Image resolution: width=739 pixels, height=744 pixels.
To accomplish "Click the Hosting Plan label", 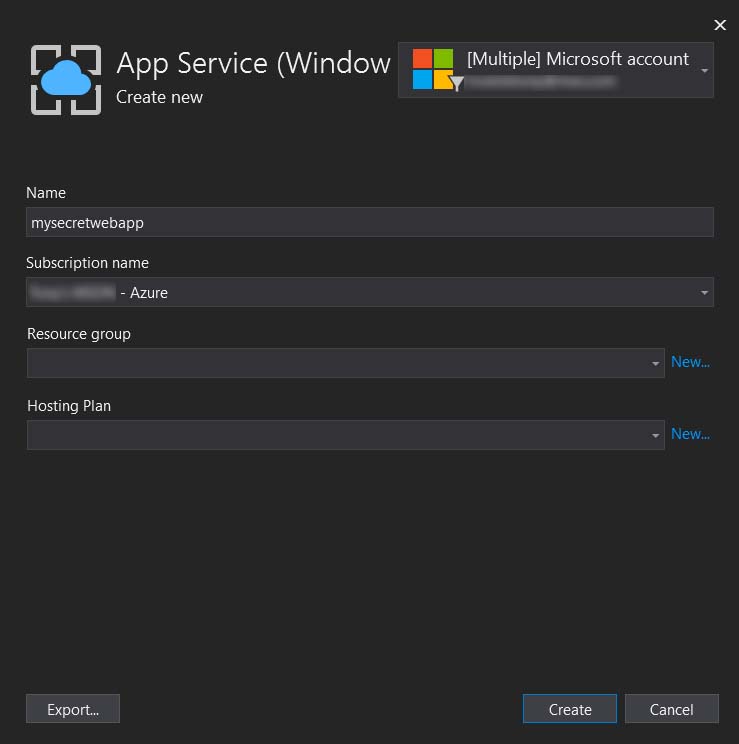I will pyautogui.click(x=69, y=406).
